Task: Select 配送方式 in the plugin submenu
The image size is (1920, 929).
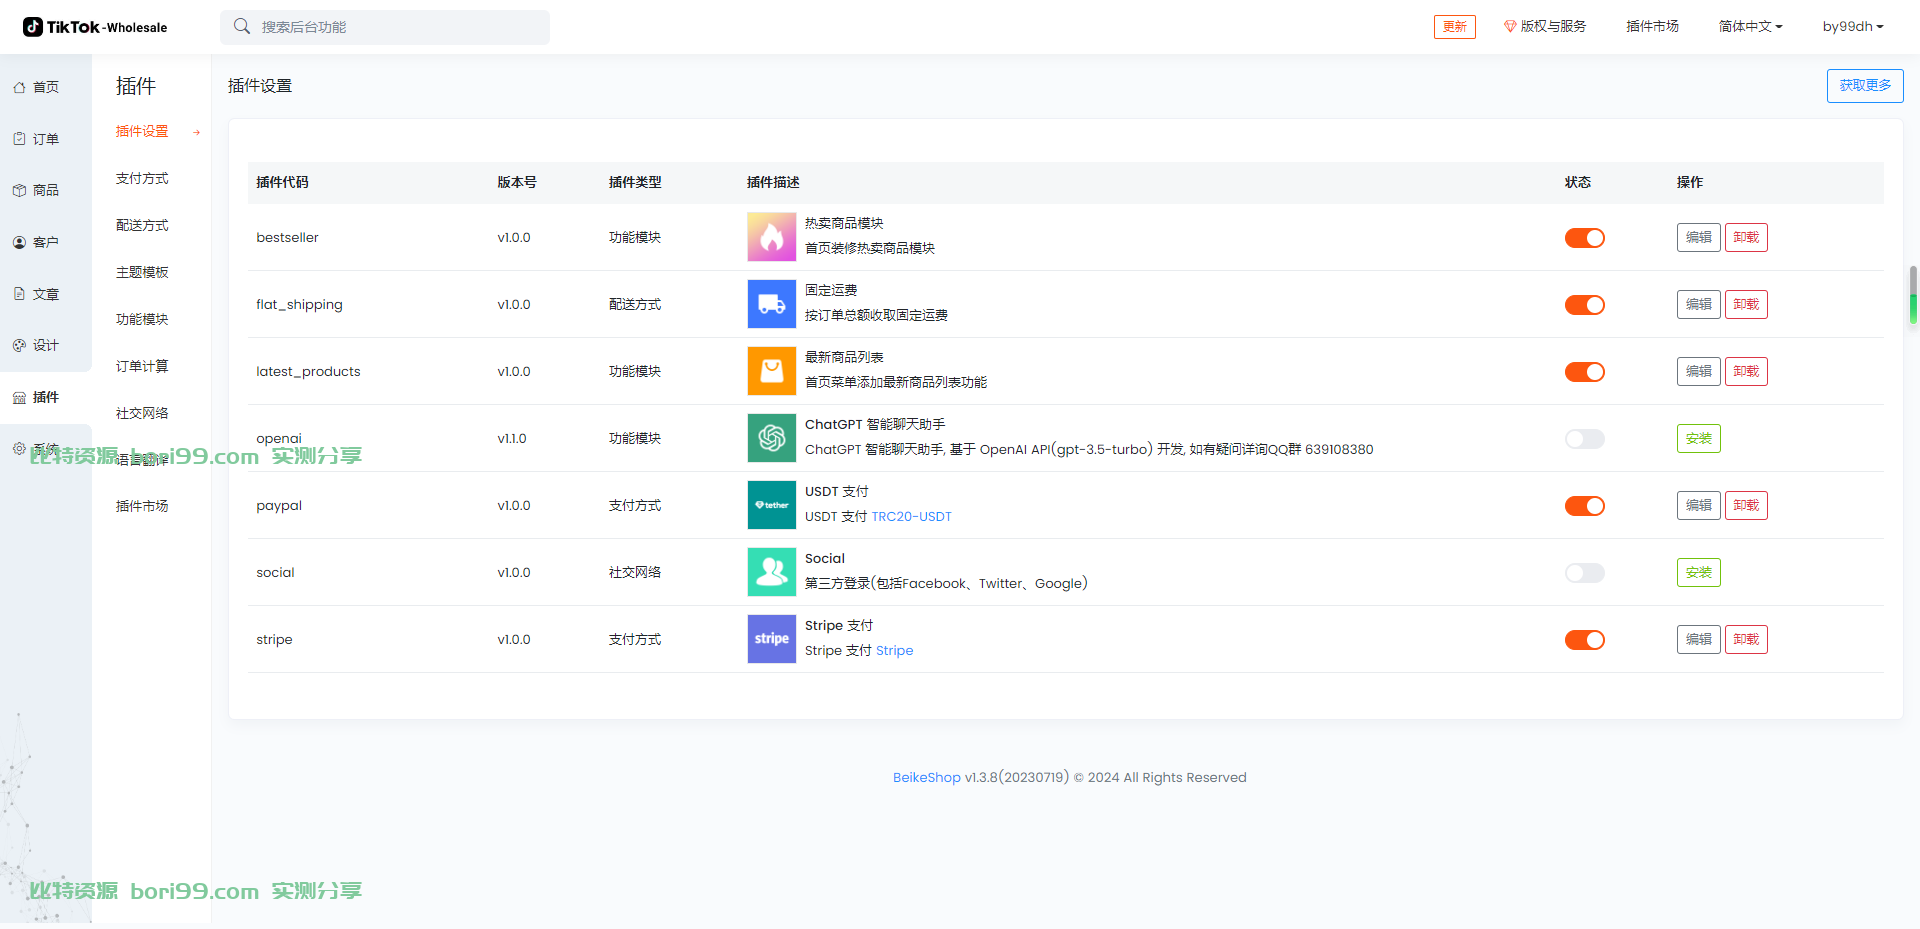Action: point(142,225)
